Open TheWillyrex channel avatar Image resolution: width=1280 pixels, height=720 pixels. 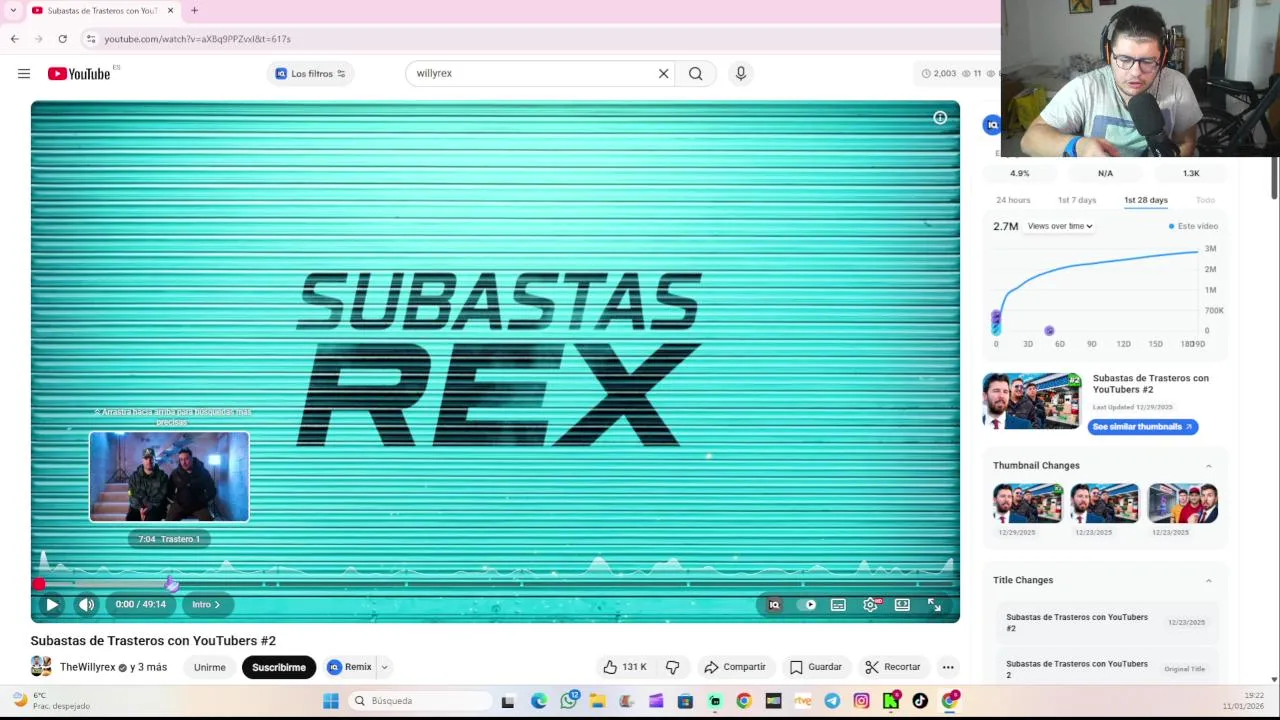[41, 667]
